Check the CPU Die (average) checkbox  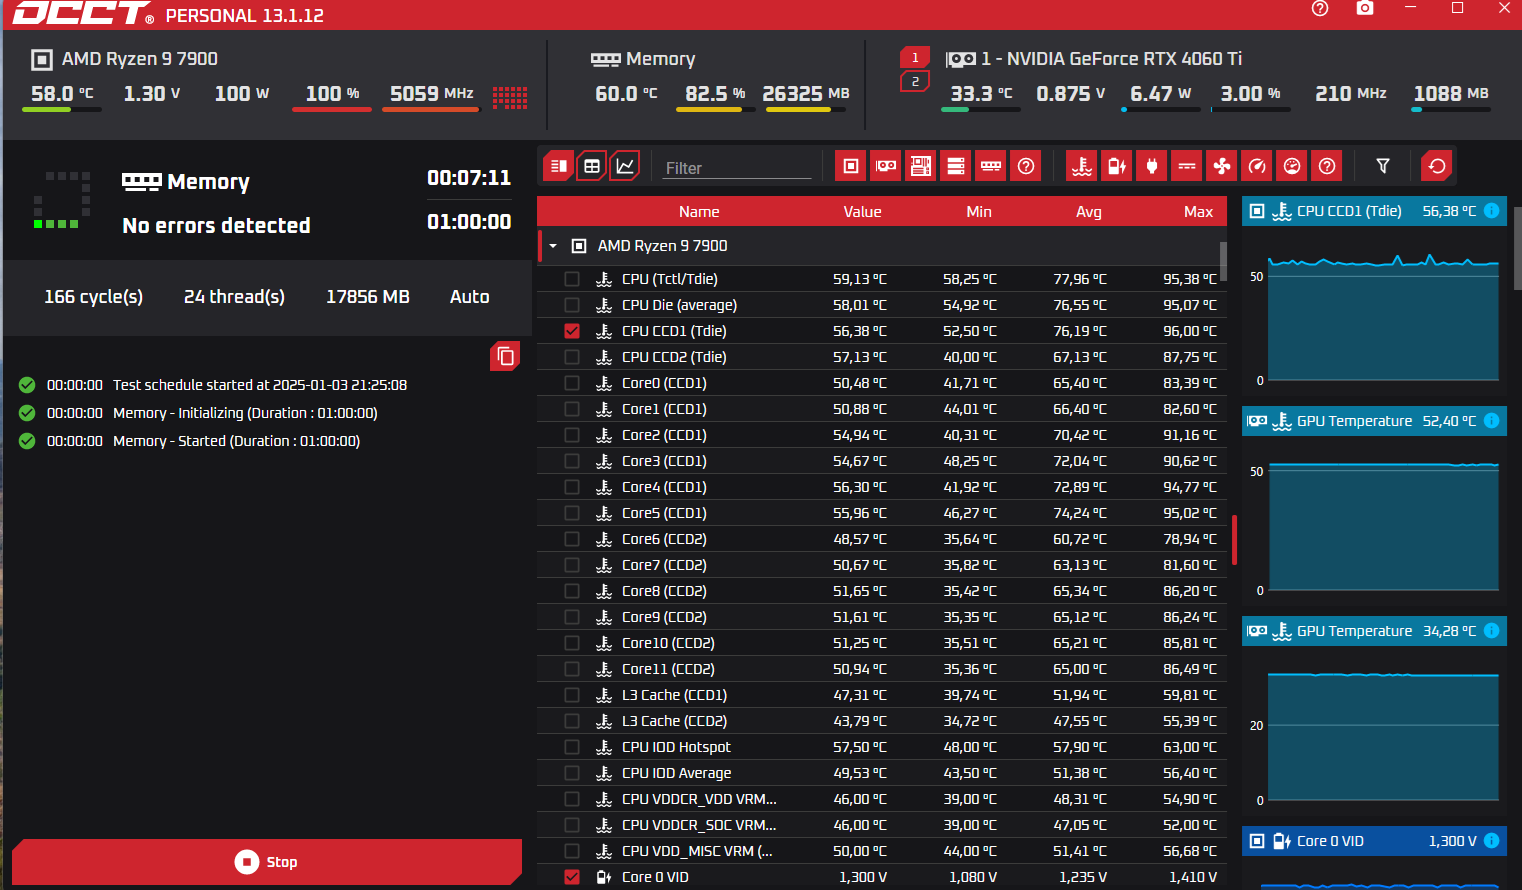(572, 305)
